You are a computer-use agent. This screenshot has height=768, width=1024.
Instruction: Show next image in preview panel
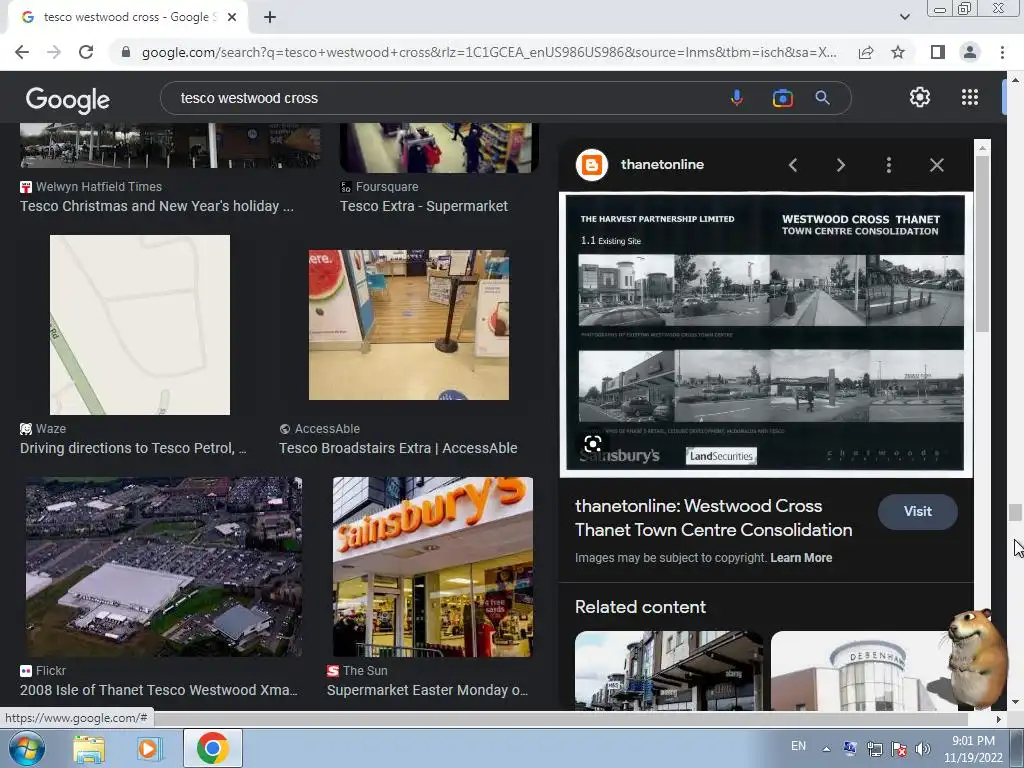pos(840,165)
